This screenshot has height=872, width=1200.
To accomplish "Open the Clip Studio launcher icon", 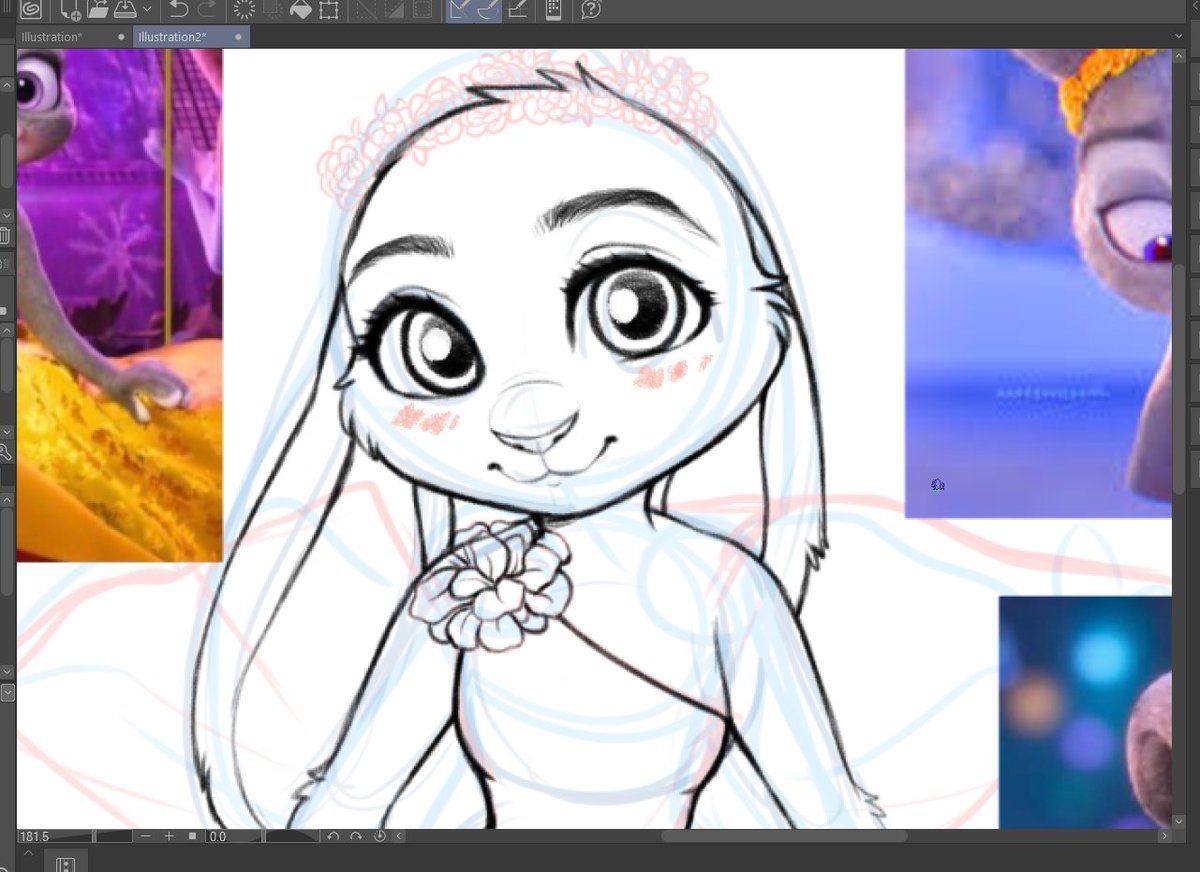I will [x=30, y=10].
